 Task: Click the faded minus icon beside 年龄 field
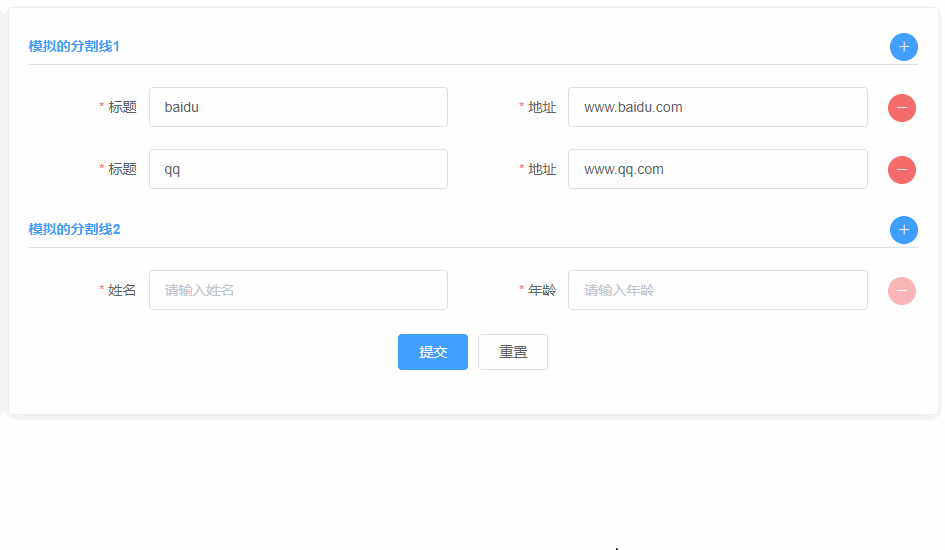click(902, 291)
